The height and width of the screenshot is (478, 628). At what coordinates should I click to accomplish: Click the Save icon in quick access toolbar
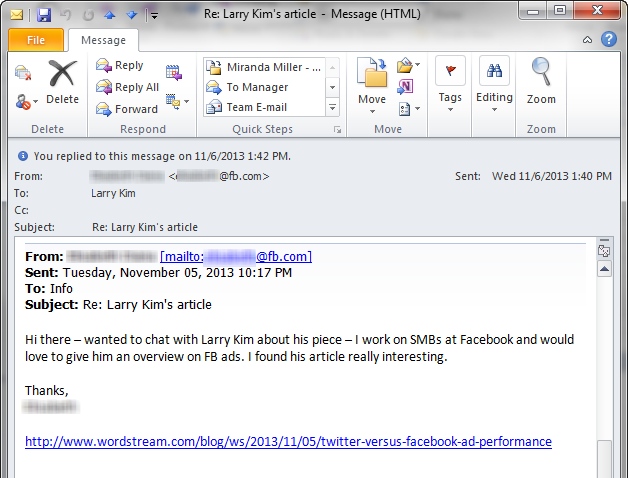pos(43,15)
